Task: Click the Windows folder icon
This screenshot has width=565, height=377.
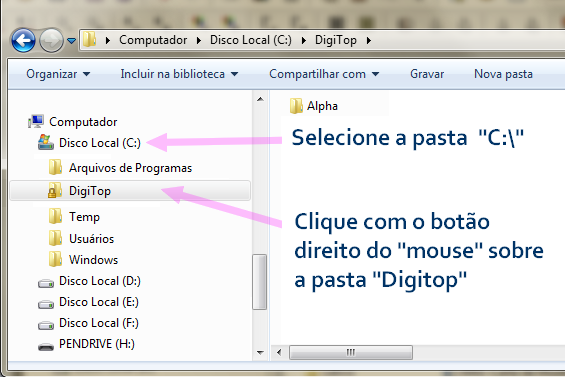Action: (55, 259)
